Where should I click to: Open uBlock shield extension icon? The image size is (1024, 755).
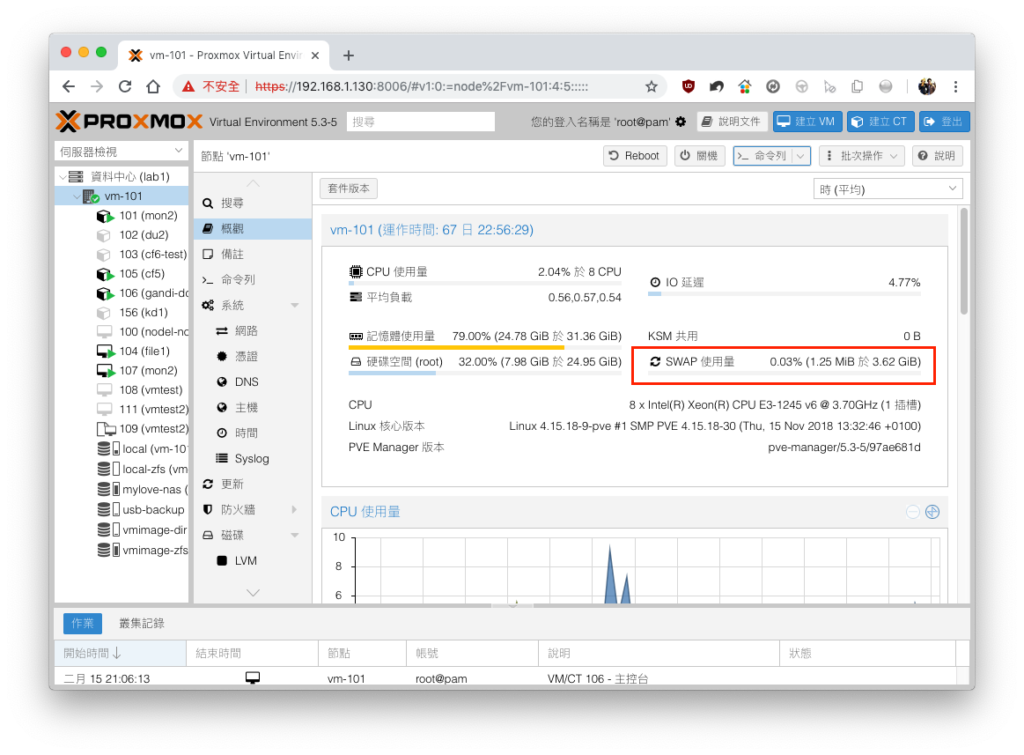point(688,86)
